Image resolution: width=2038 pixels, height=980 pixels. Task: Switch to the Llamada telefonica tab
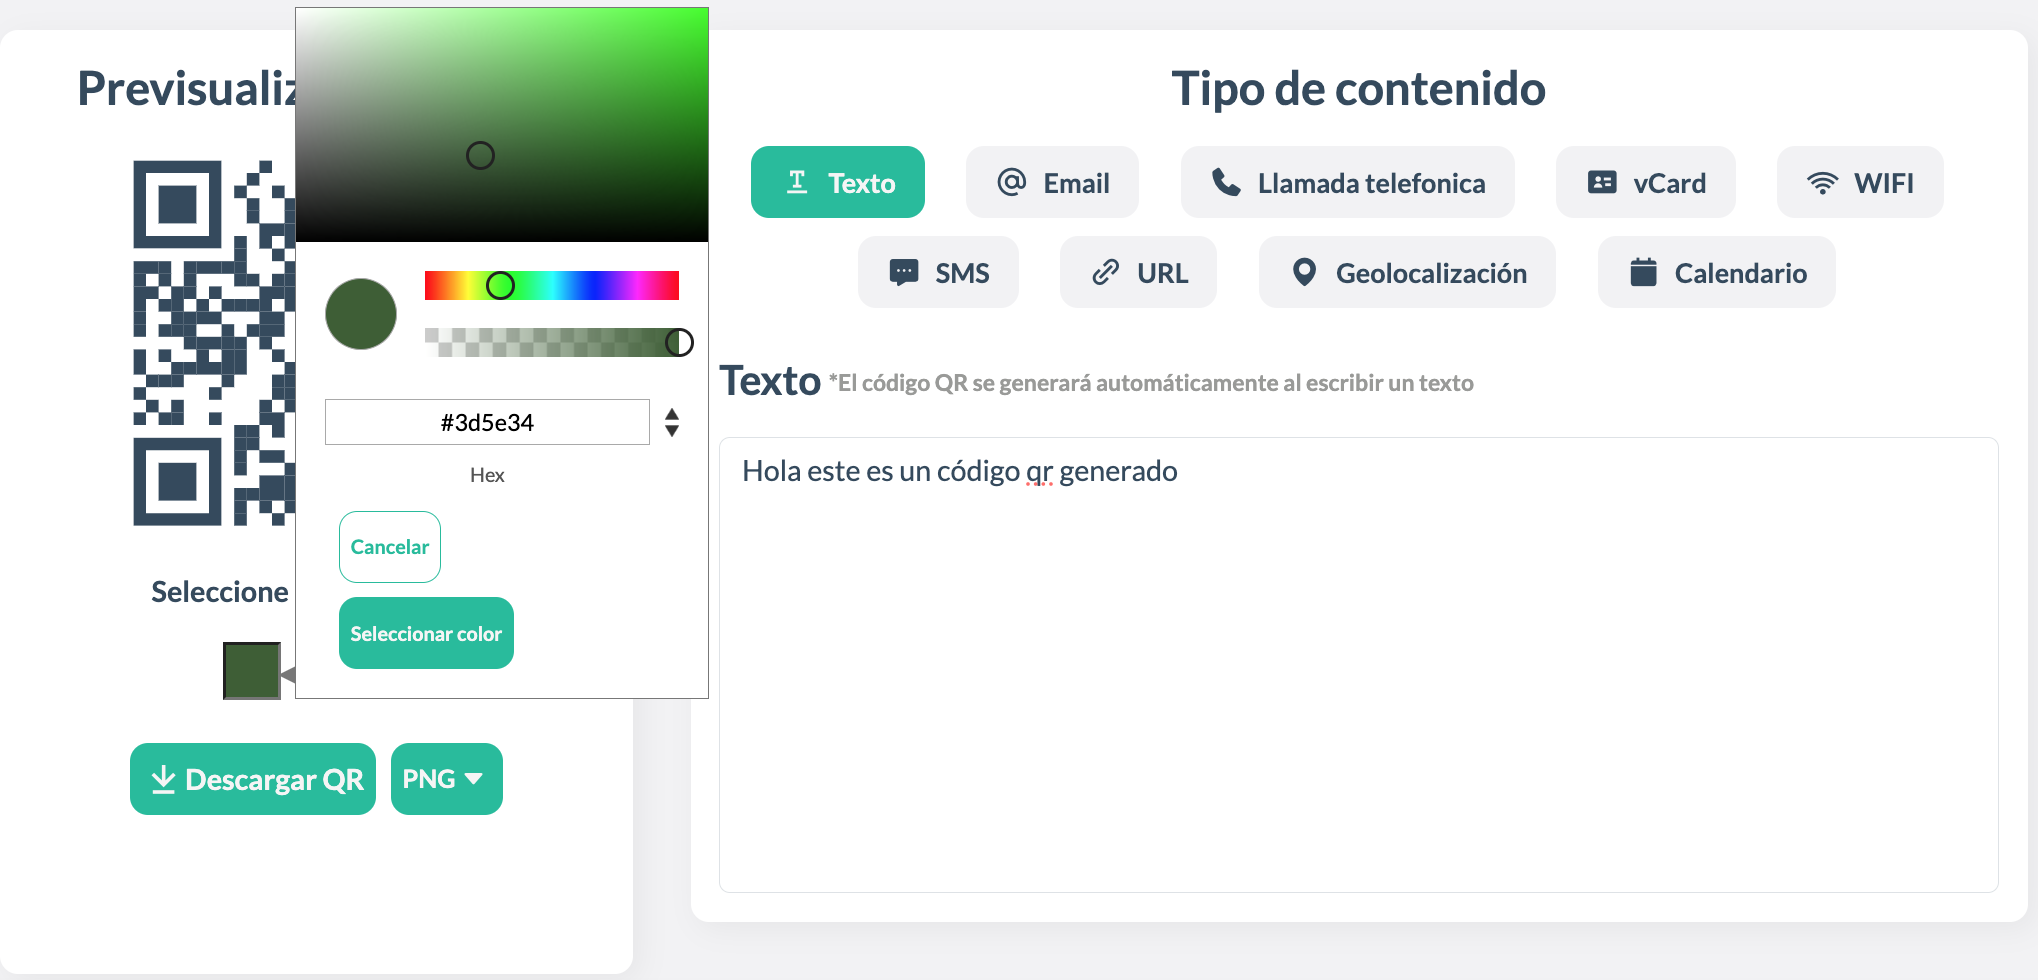pyautogui.click(x=1347, y=182)
